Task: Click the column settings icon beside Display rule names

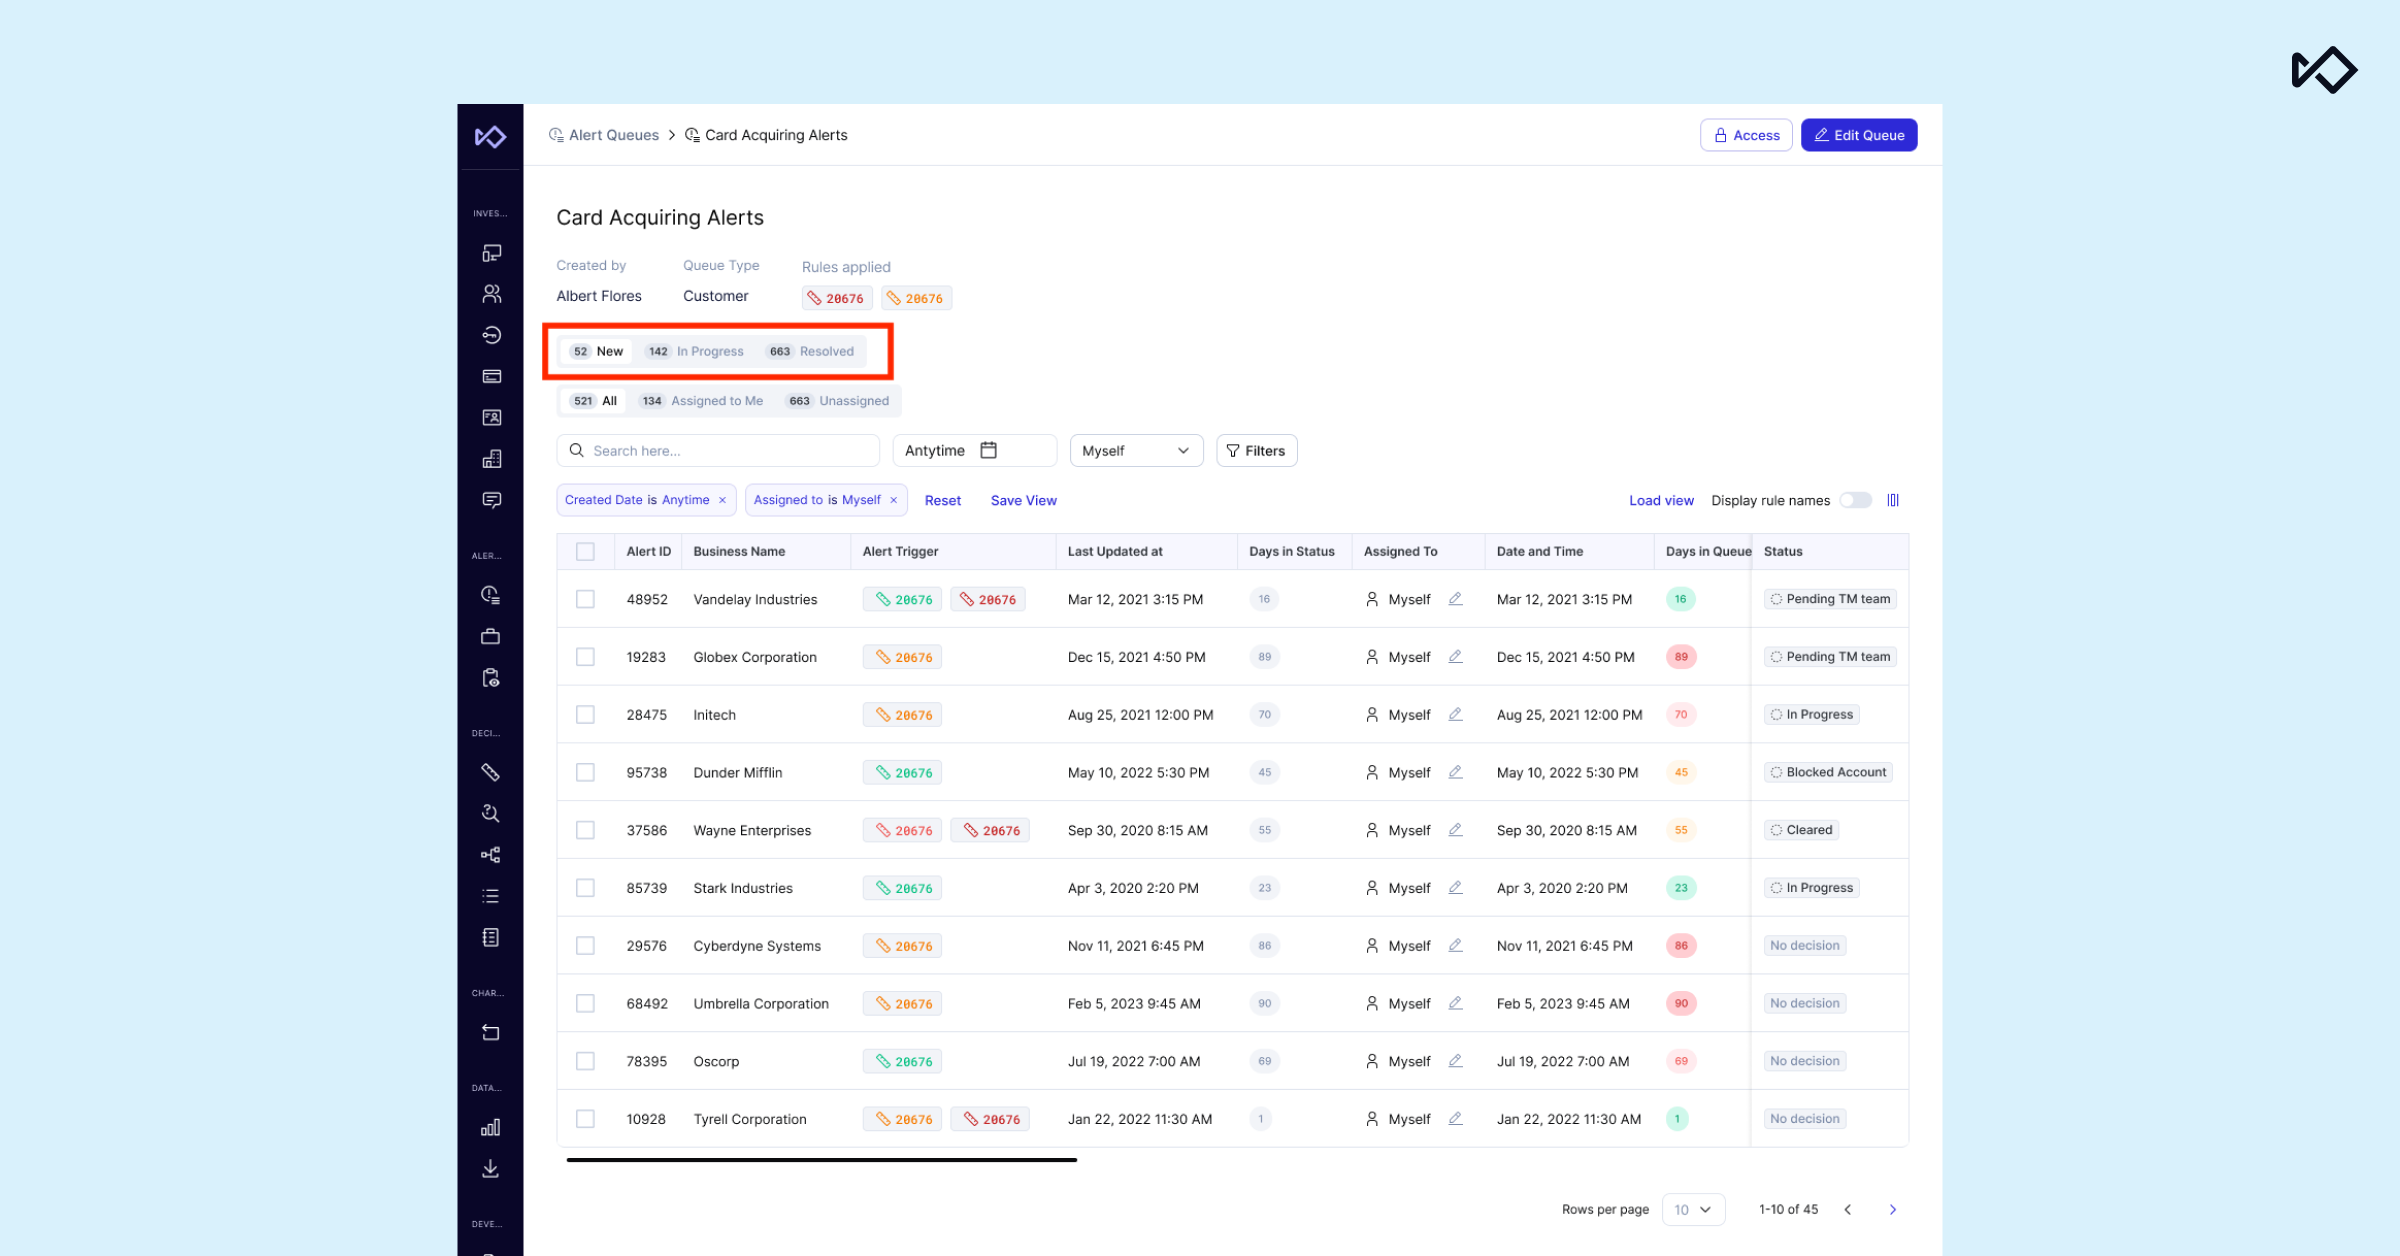Action: point(1892,500)
